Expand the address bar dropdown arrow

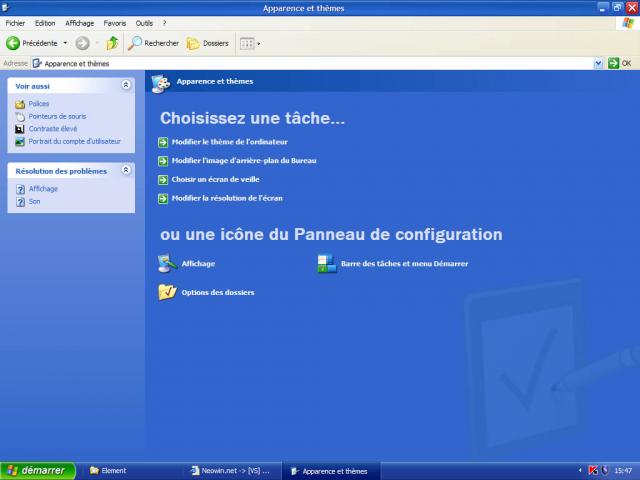pyautogui.click(x=598, y=63)
